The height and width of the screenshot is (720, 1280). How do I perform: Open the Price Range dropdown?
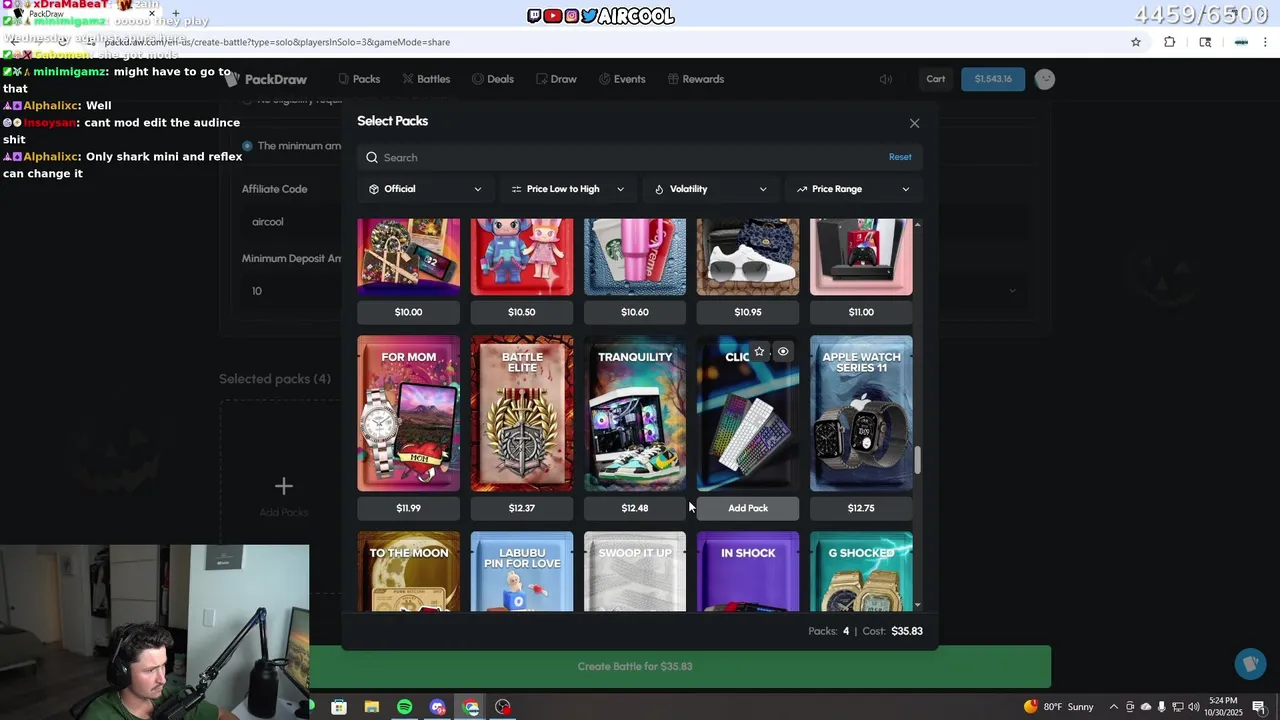pos(854,189)
